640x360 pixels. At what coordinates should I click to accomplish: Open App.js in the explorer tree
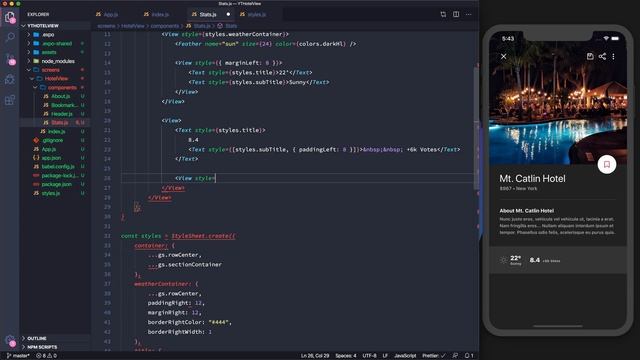[55, 149]
